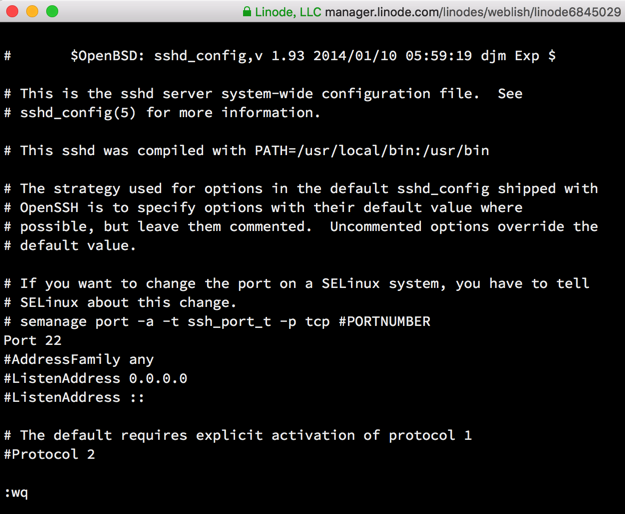The image size is (625, 514).
Task: Click the #AddressFamily any line
Action: coord(79,359)
